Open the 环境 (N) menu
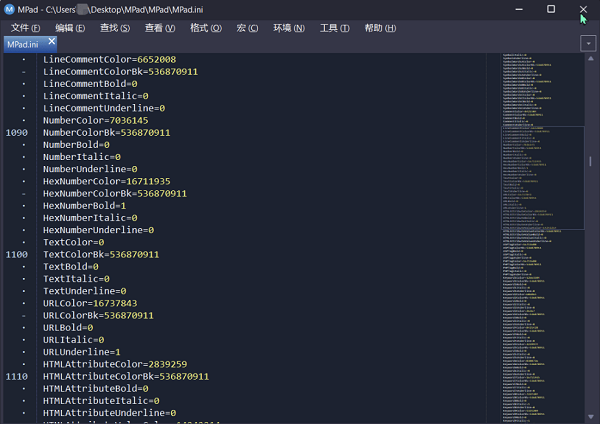 [289, 28]
